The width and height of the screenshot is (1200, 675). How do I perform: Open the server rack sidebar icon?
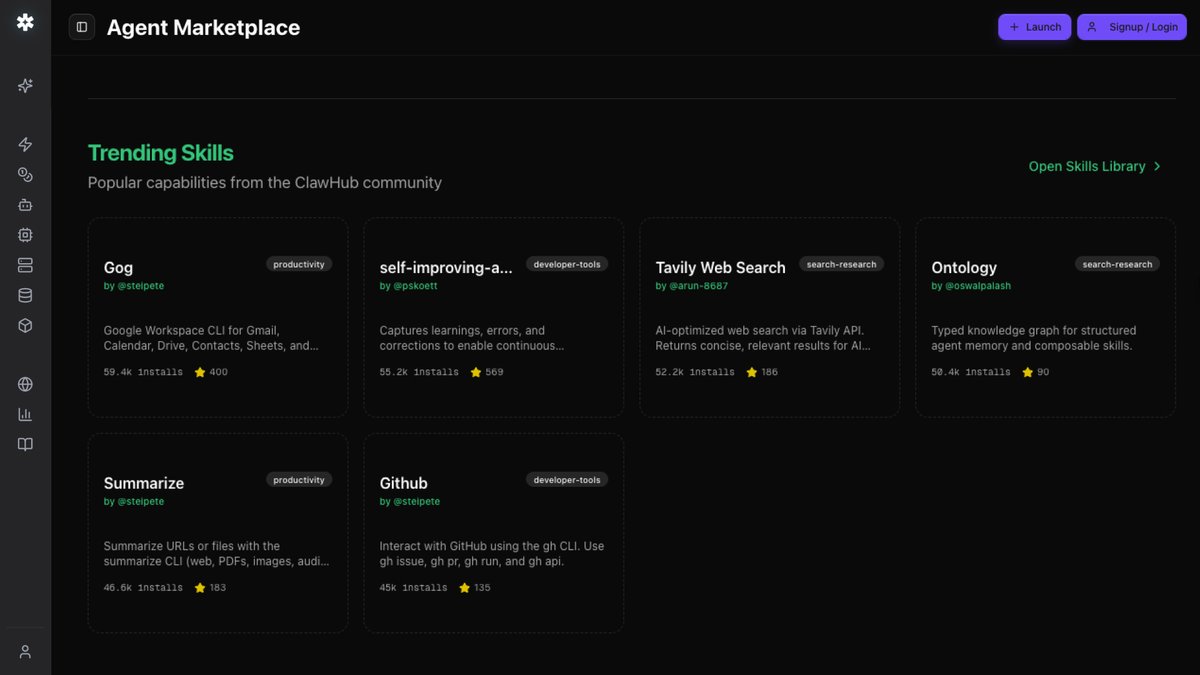click(25, 265)
